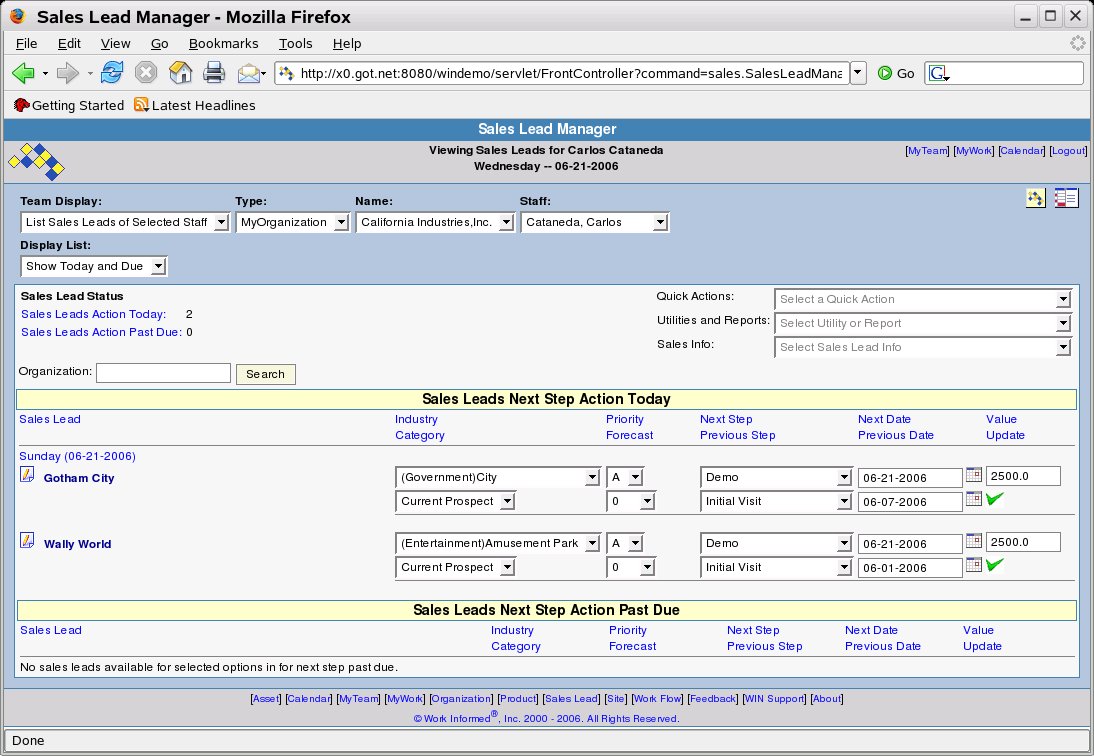Click the Gotham City sales lead link
Image resolution: width=1094 pixels, height=756 pixels.
[79, 478]
